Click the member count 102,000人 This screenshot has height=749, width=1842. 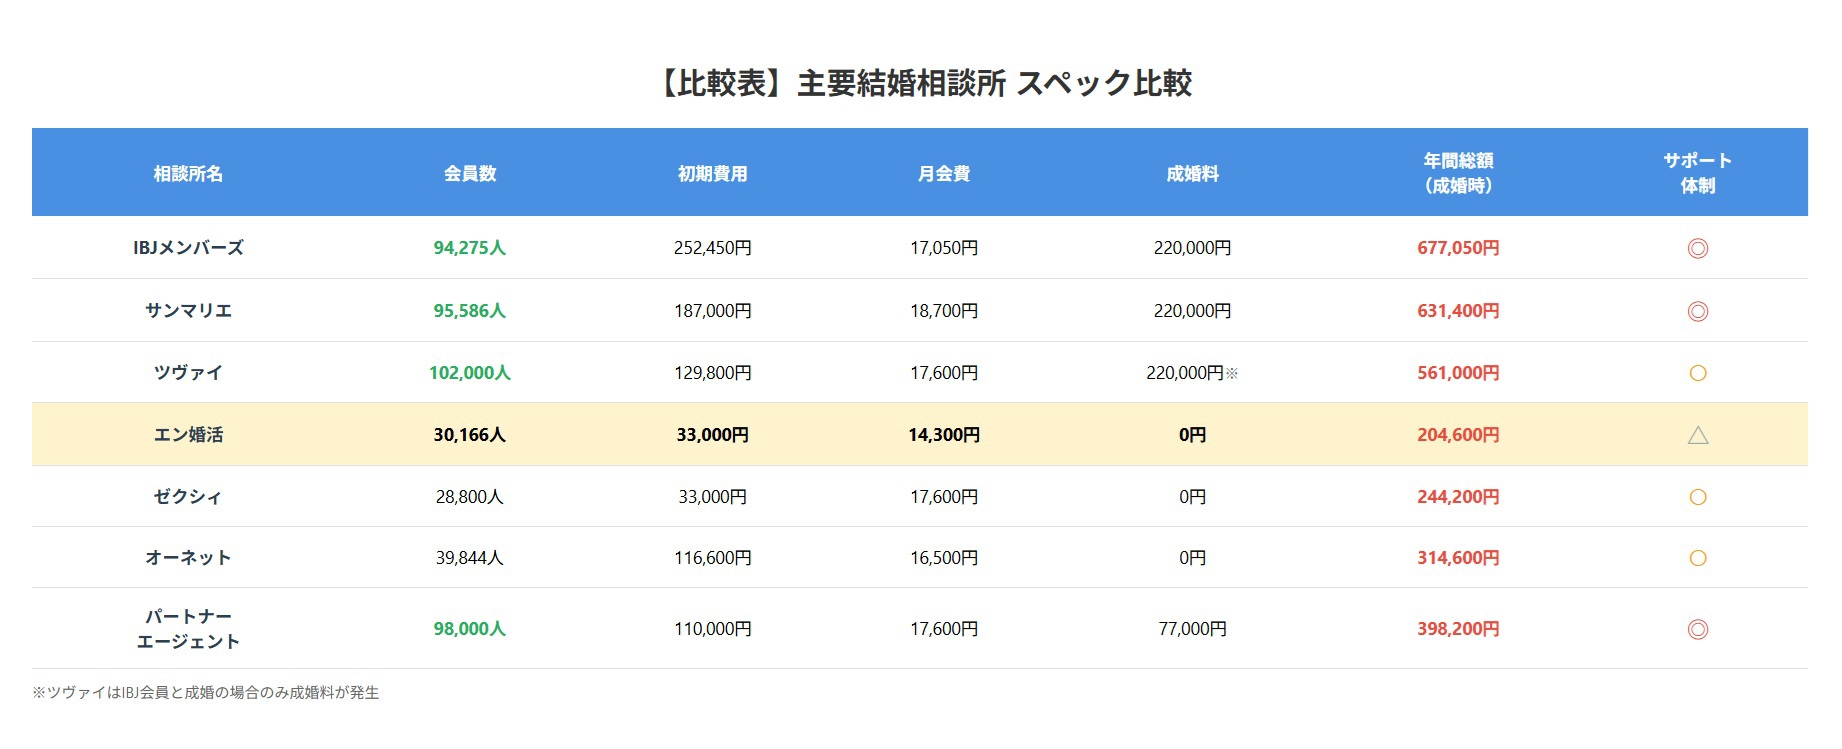[x=470, y=373]
